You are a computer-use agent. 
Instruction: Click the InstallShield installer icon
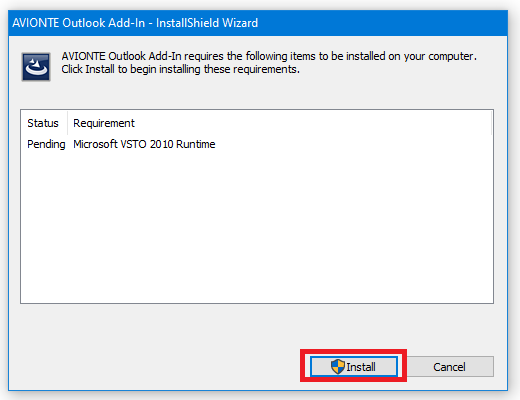click(36, 67)
